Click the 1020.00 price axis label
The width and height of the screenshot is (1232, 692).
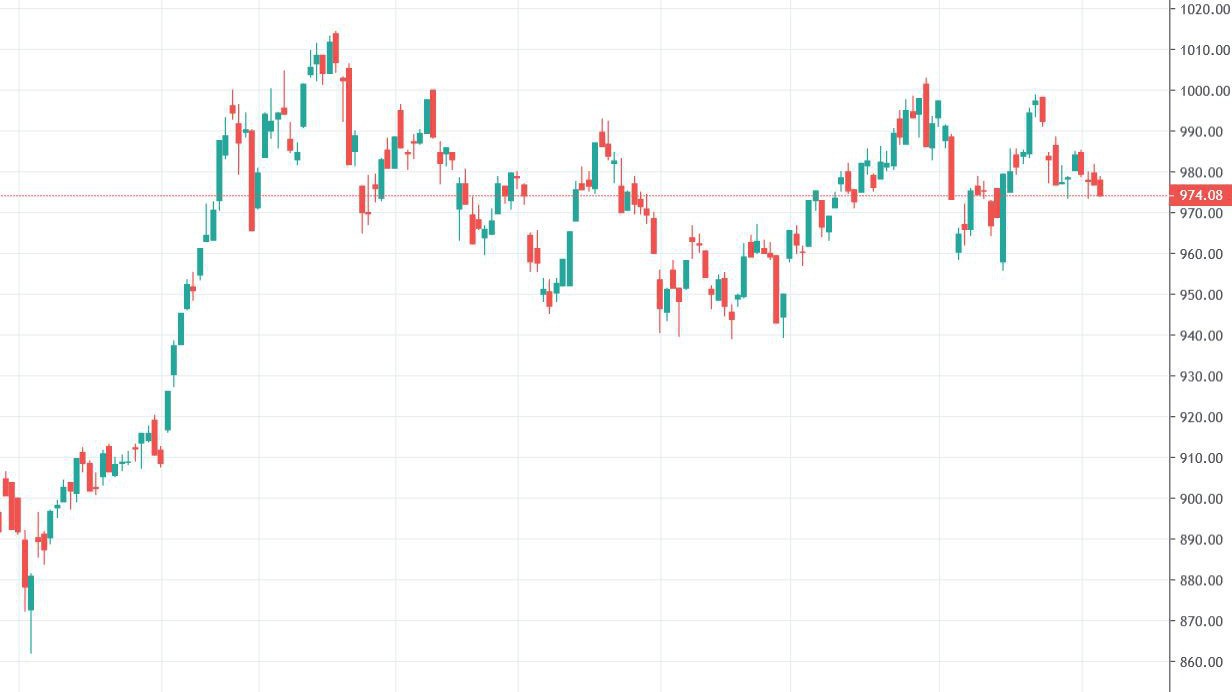[x=1204, y=9]
